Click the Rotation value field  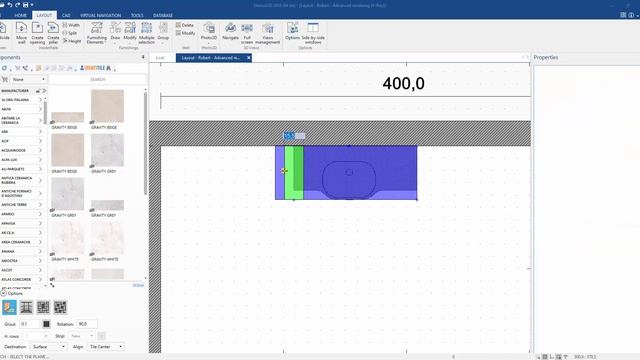pos(87,324)
